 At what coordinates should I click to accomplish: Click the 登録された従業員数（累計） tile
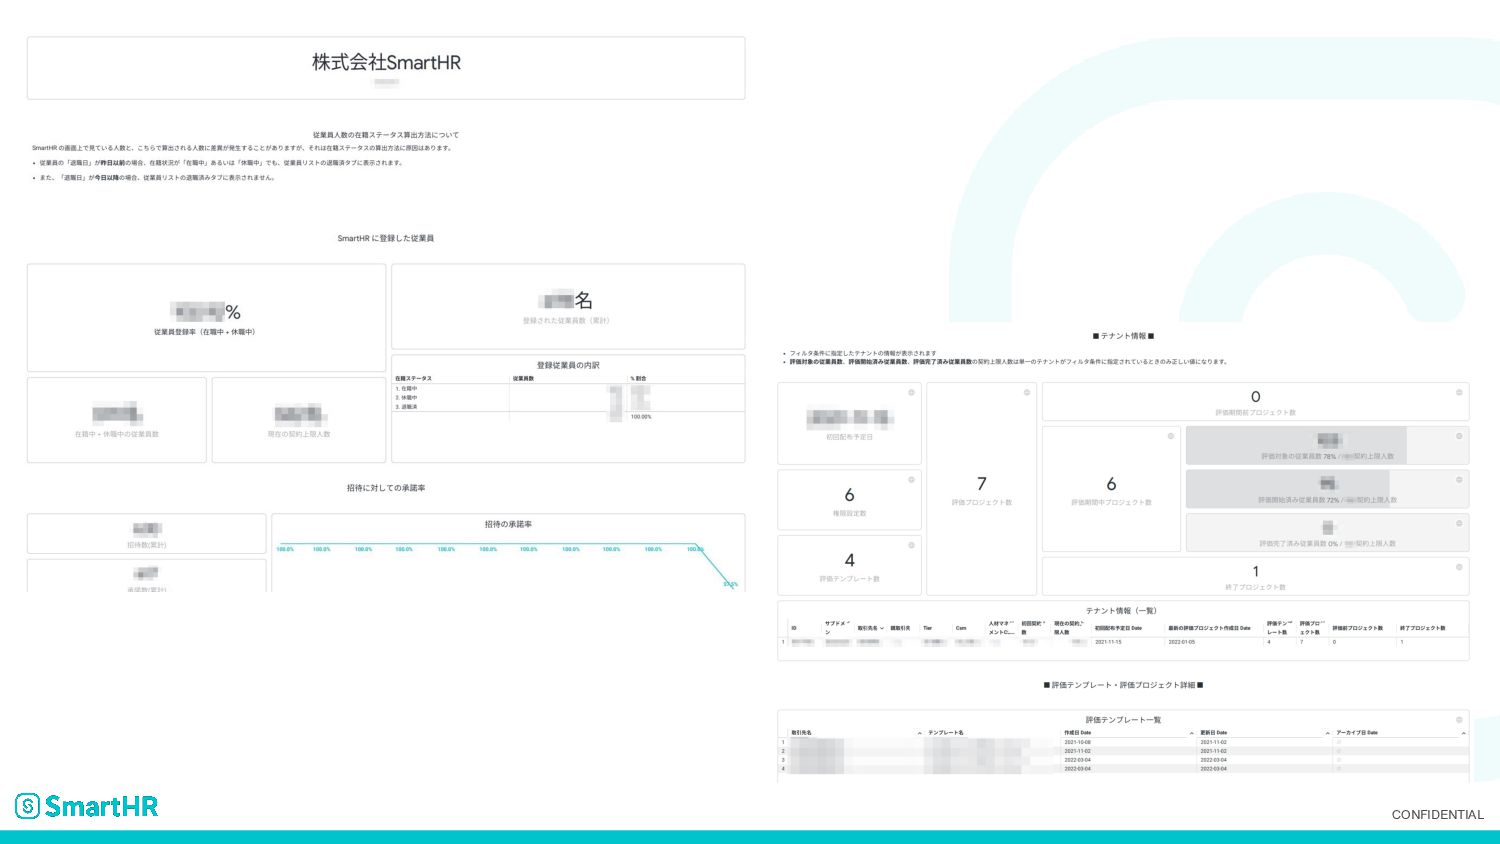coord(568,306)
